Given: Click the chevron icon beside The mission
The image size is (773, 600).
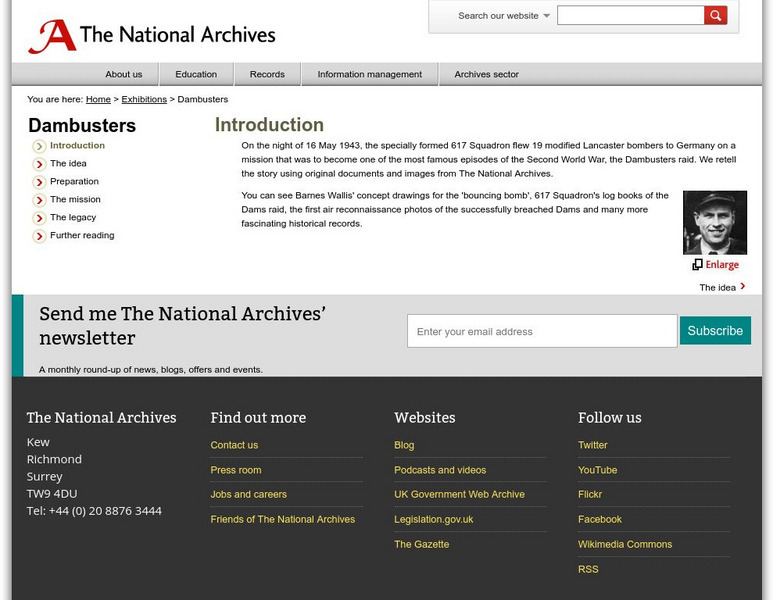Looking at the screenshot, I should tap(39, 200).
